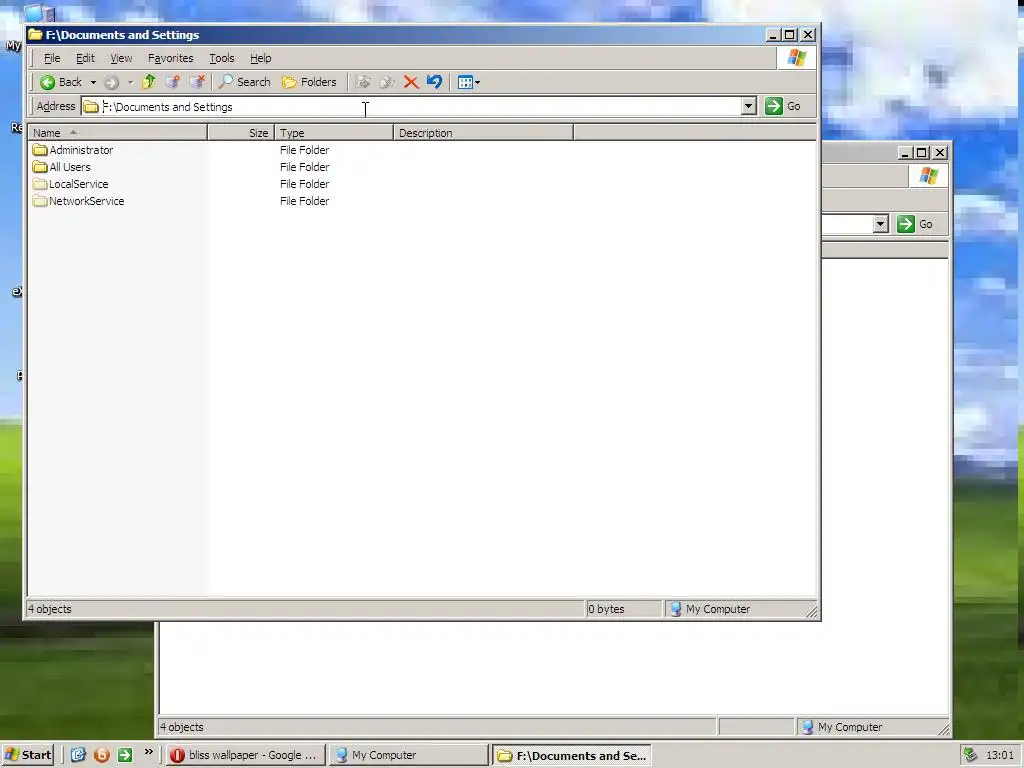Go up one folder level
Image resolution: width=1024 pixels, height=768 pixels.
tap(149, 82)
